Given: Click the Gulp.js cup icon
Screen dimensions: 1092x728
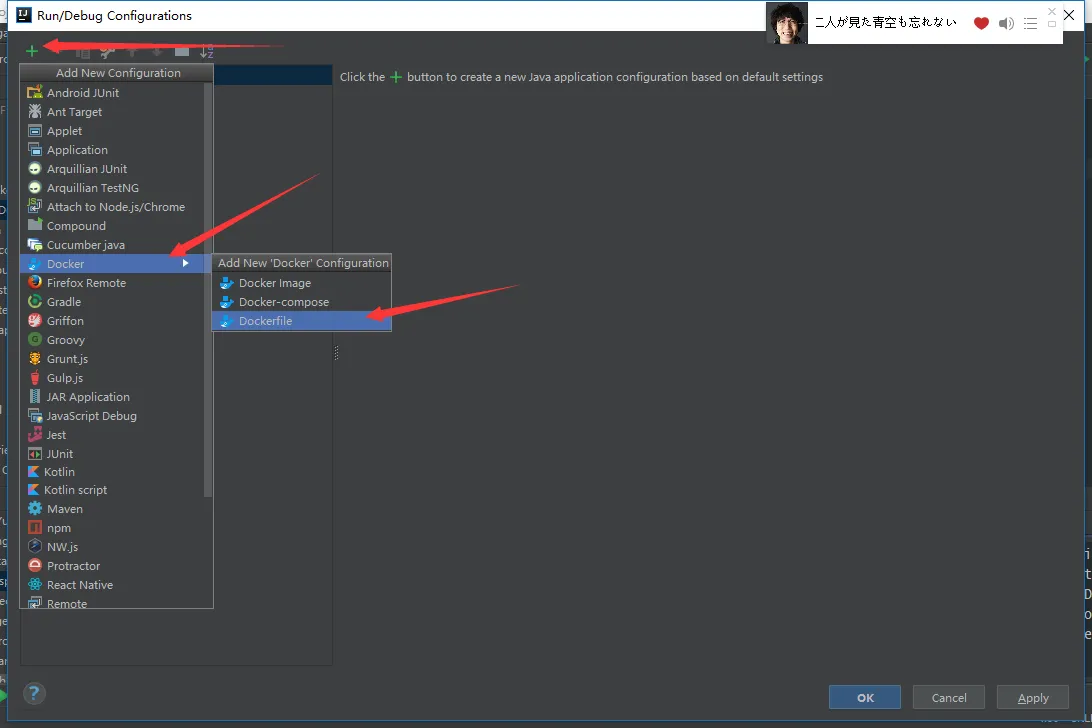Looking at the screenshot, I should (x=35, y=378).
